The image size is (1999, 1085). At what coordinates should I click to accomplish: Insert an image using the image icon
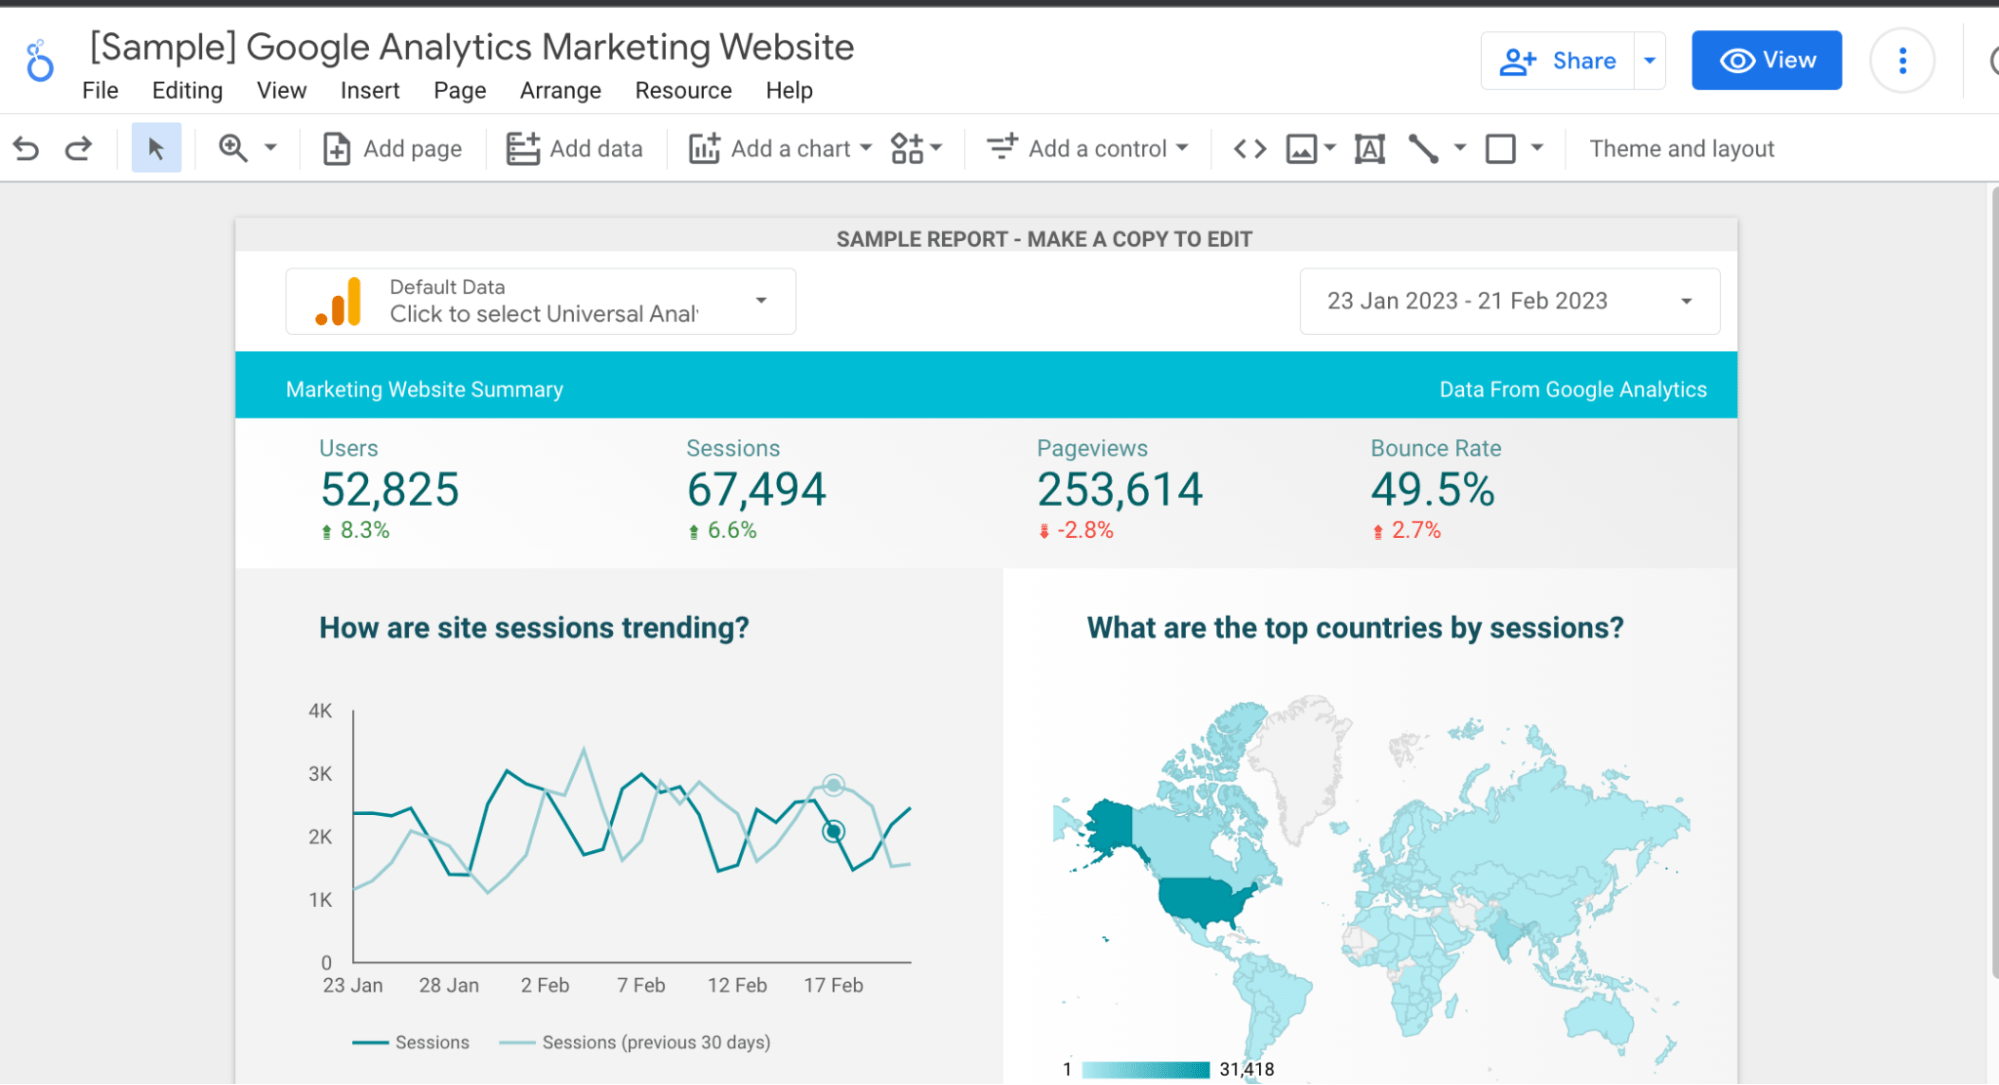pos(1301,149)
